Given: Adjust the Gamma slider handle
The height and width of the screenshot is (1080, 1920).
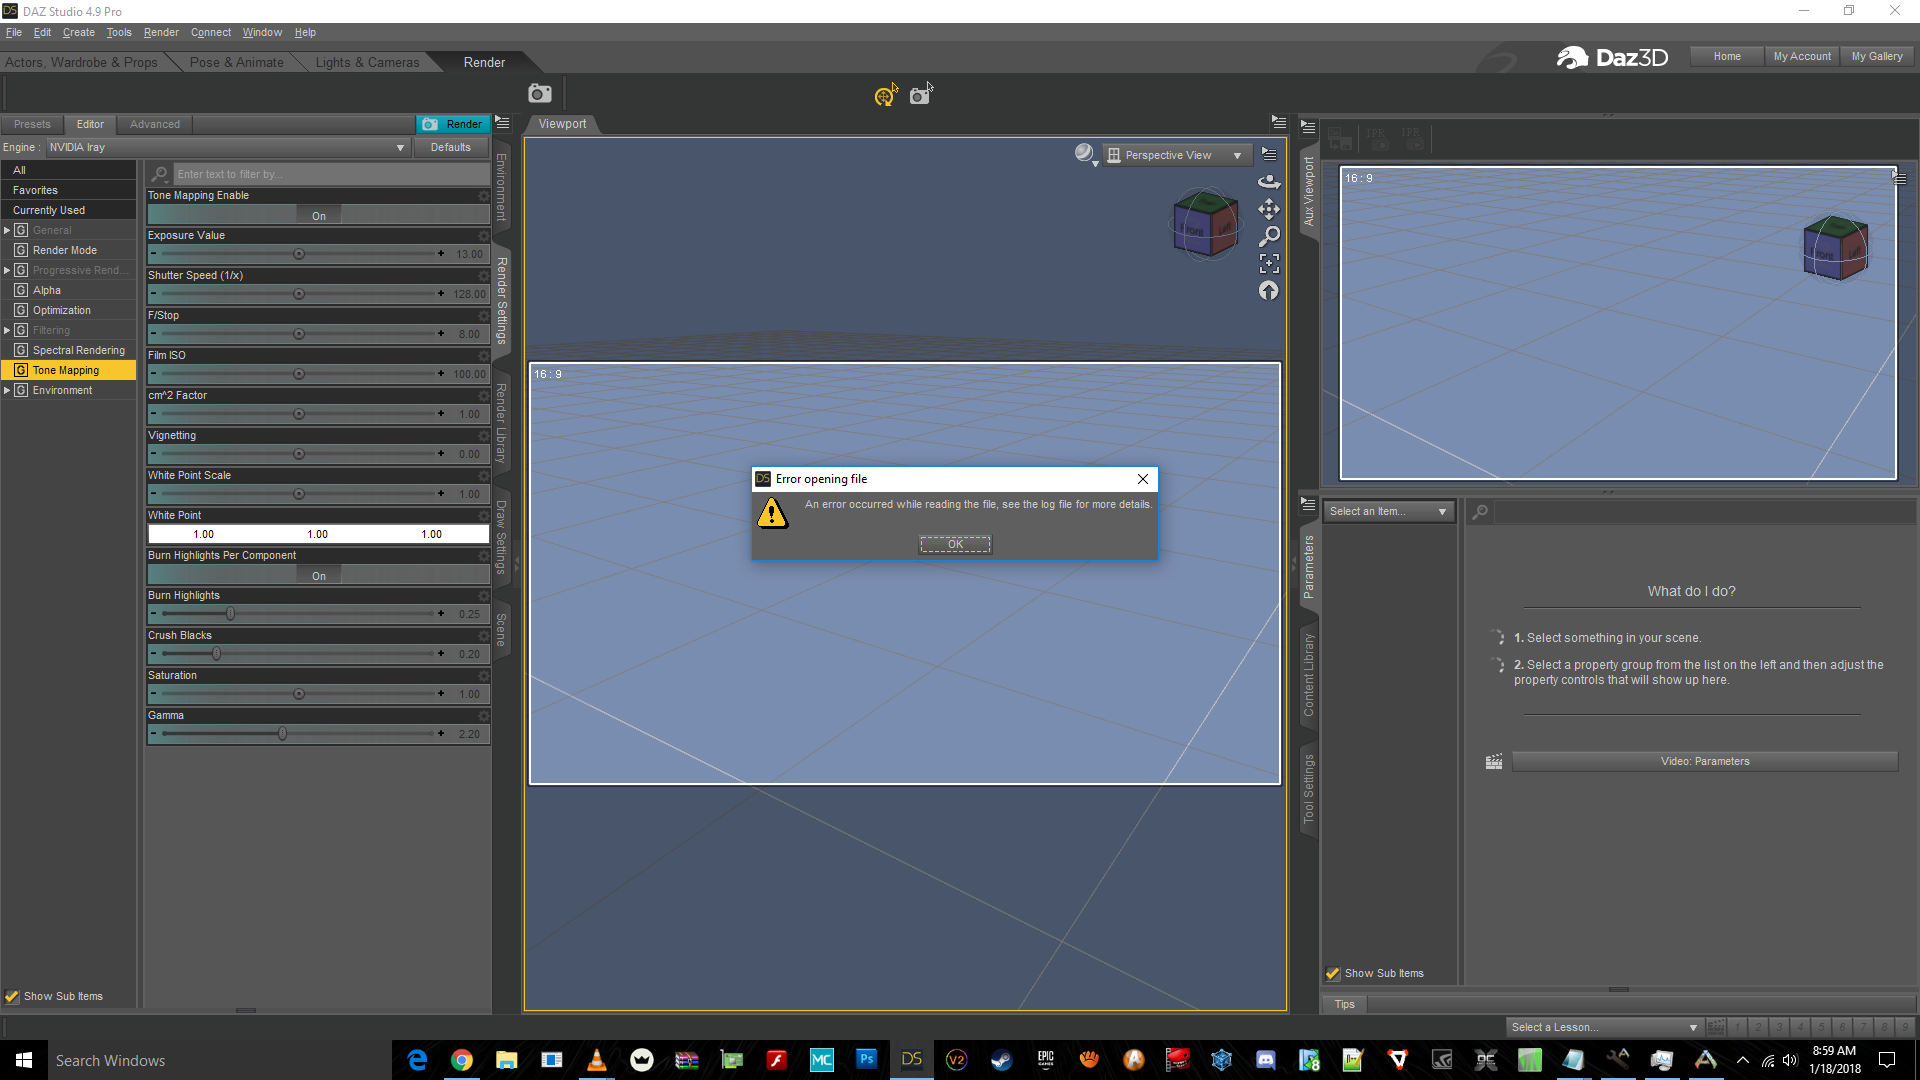Looking at the screenshot, I should pos(282,733).
